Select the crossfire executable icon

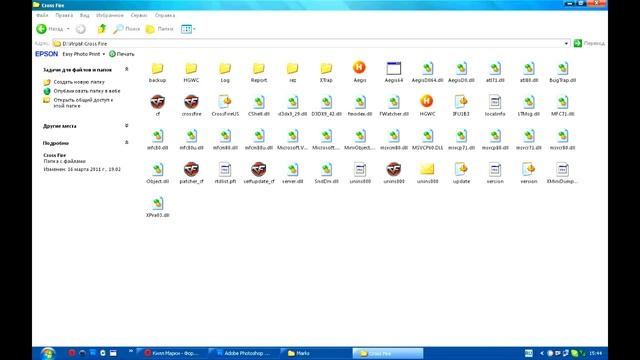[191, 102]
